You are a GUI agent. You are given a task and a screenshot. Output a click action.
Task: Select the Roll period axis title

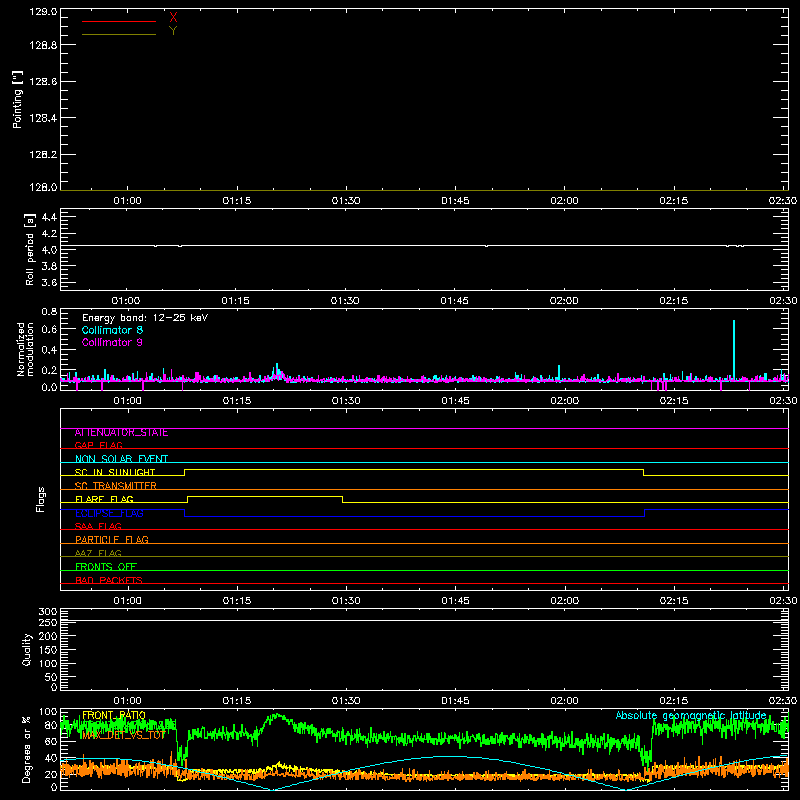[30, 249]
